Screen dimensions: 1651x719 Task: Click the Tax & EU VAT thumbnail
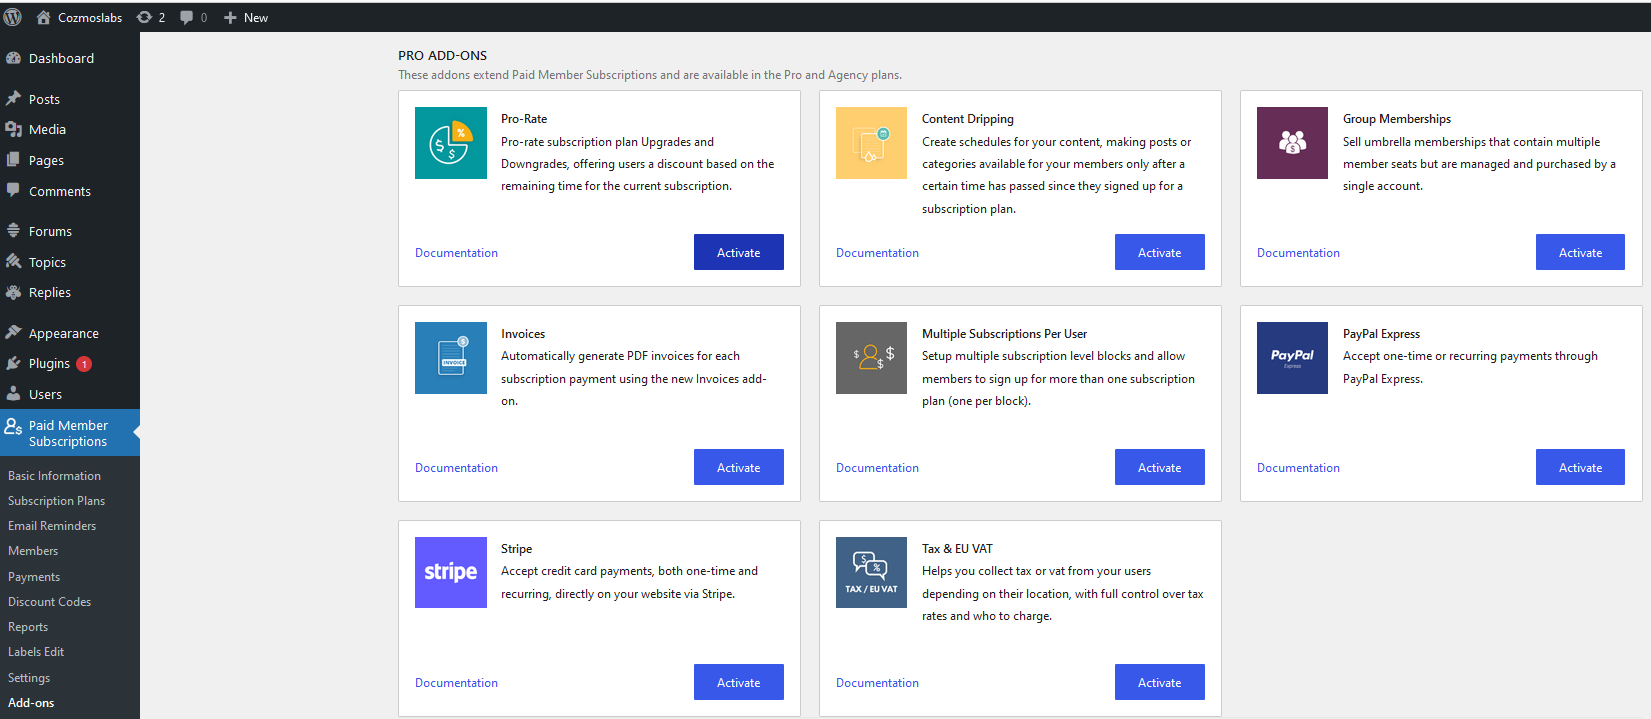tap(871, 572)
